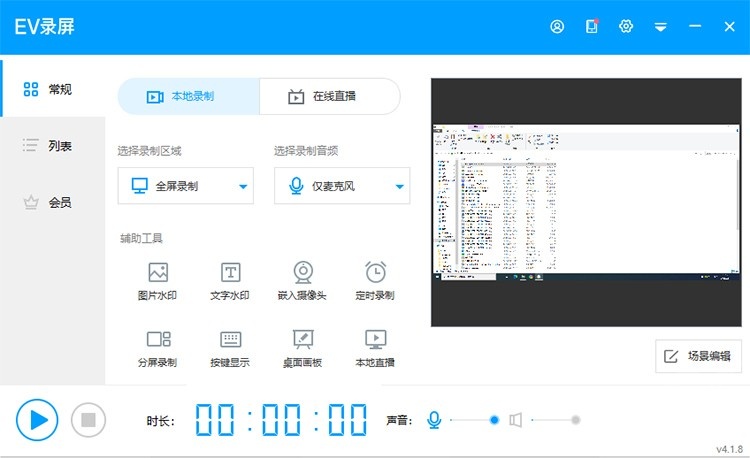Open the 桌面画板 desktop drawing board tool
The height and width of the screenshot is (458, 750).
click(302, 349)
